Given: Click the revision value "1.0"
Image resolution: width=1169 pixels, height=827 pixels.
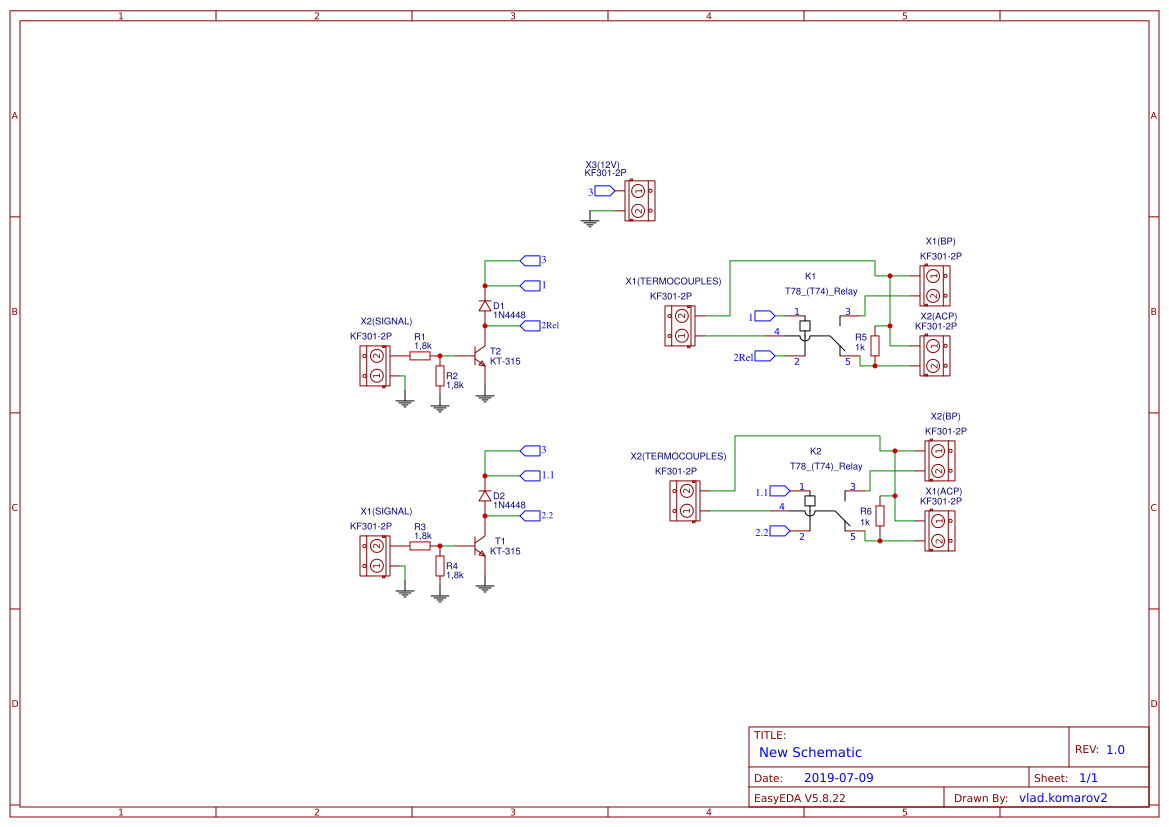Looking at the screenshot, I should pyautogui.click(x=1115, y=750).
